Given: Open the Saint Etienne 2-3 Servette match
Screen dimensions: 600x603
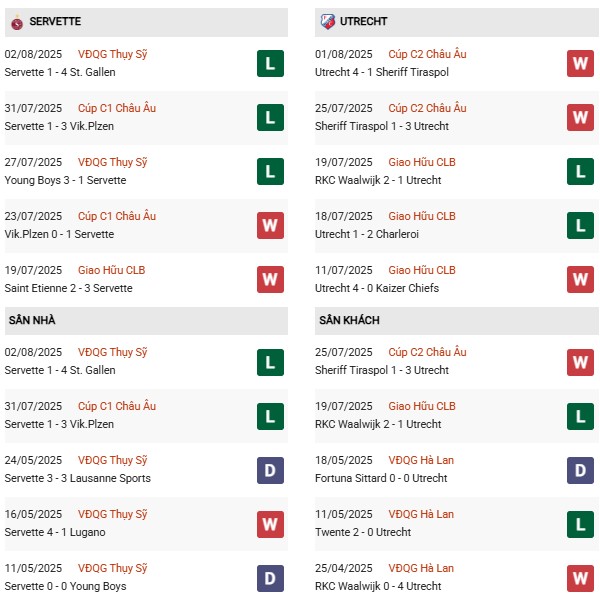Looking at the screenshot, I should pos(68,288).
